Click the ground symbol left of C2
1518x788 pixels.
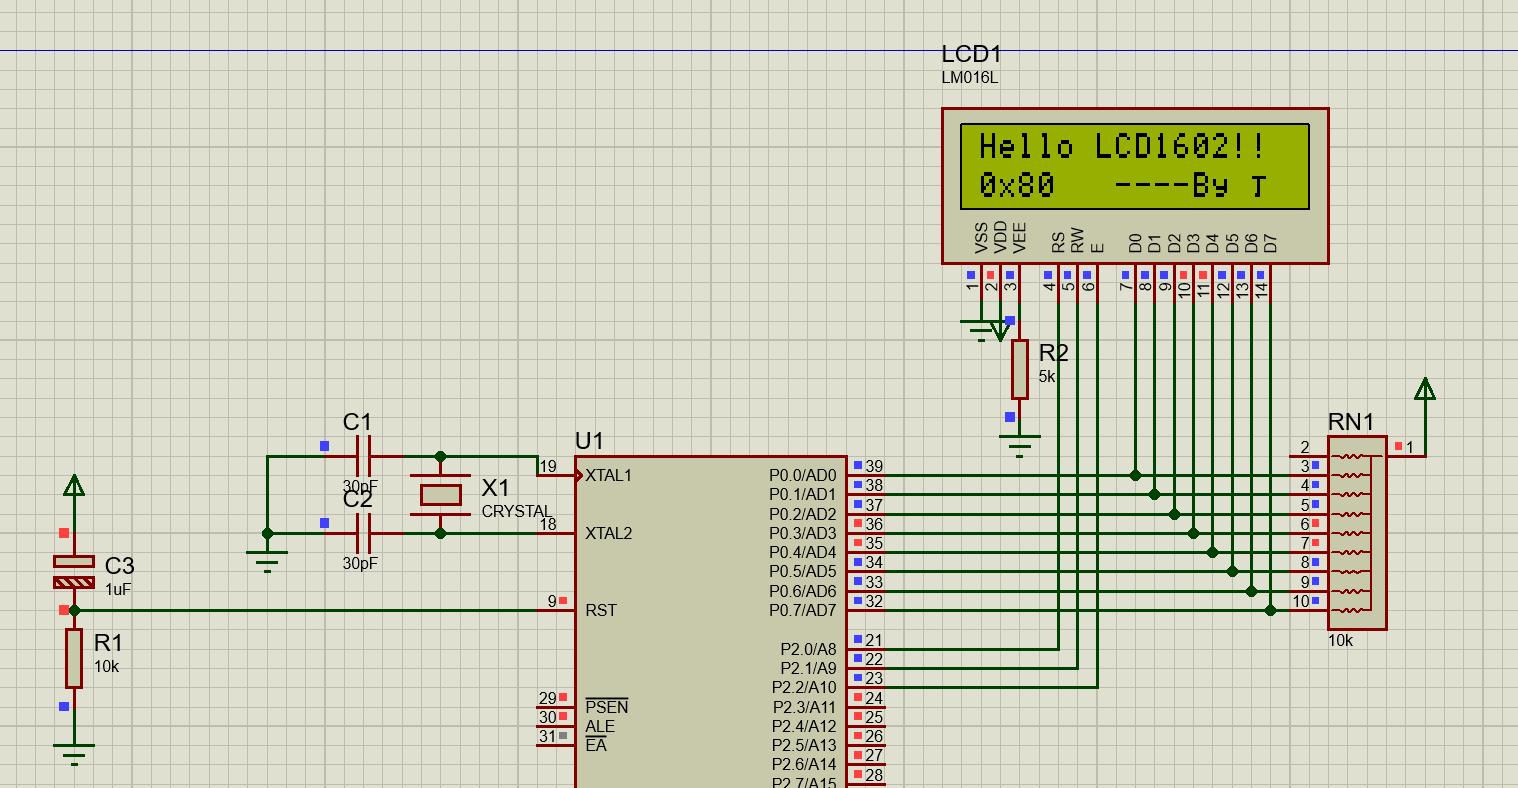(x=267, y=558)
